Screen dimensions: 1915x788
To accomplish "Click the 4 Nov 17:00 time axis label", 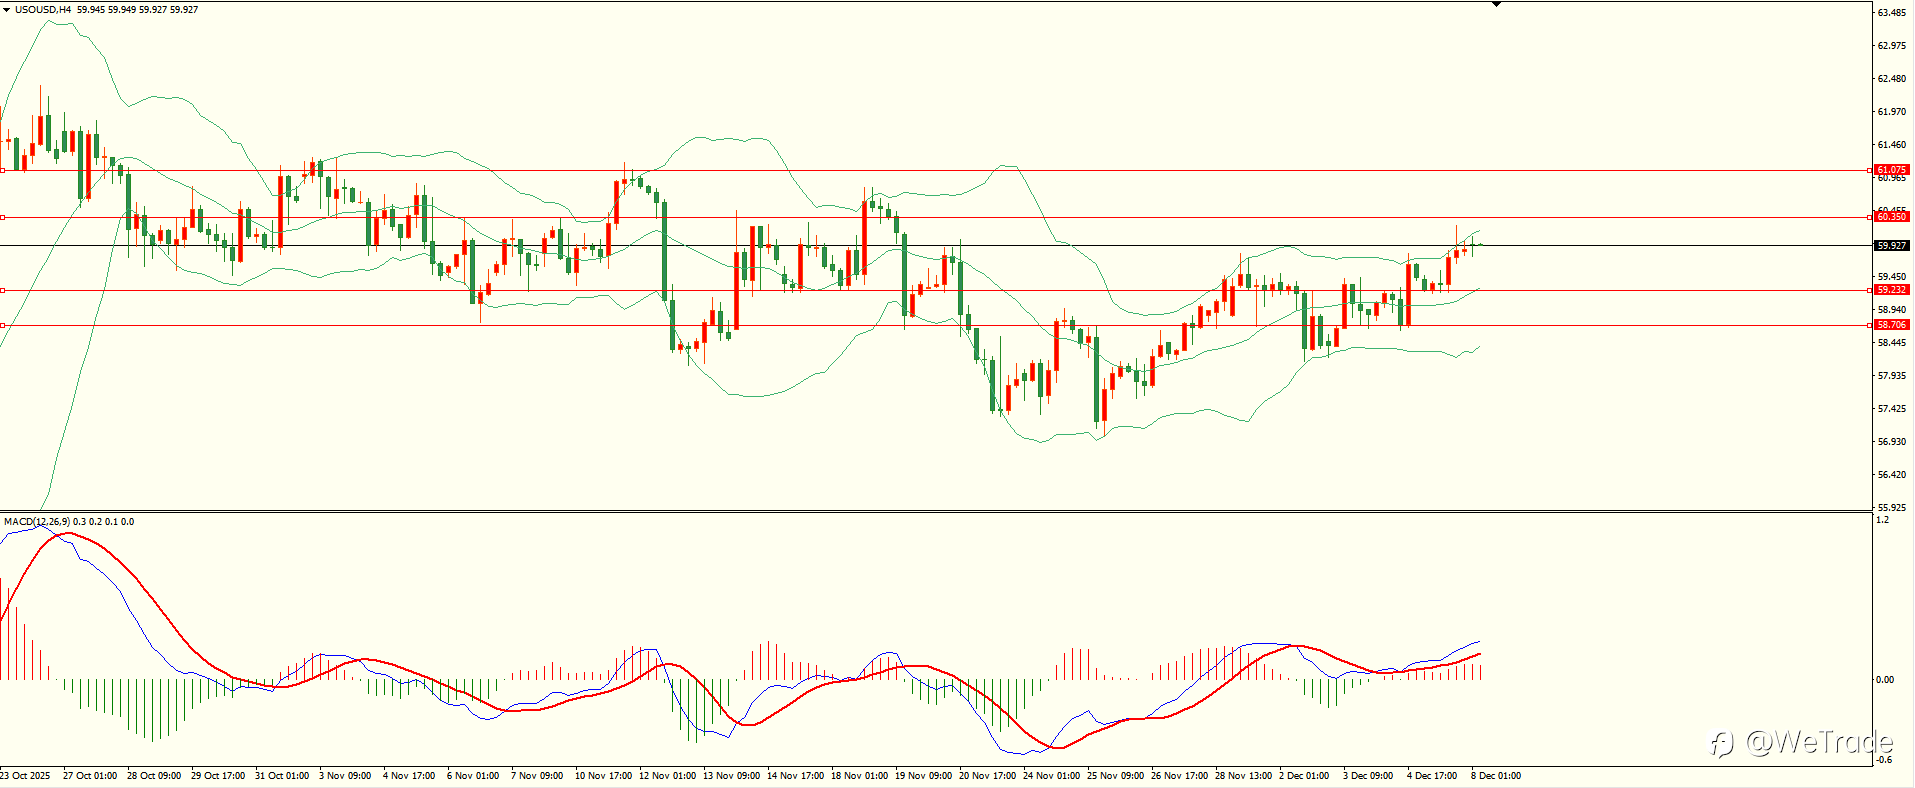I will [409, 776].
